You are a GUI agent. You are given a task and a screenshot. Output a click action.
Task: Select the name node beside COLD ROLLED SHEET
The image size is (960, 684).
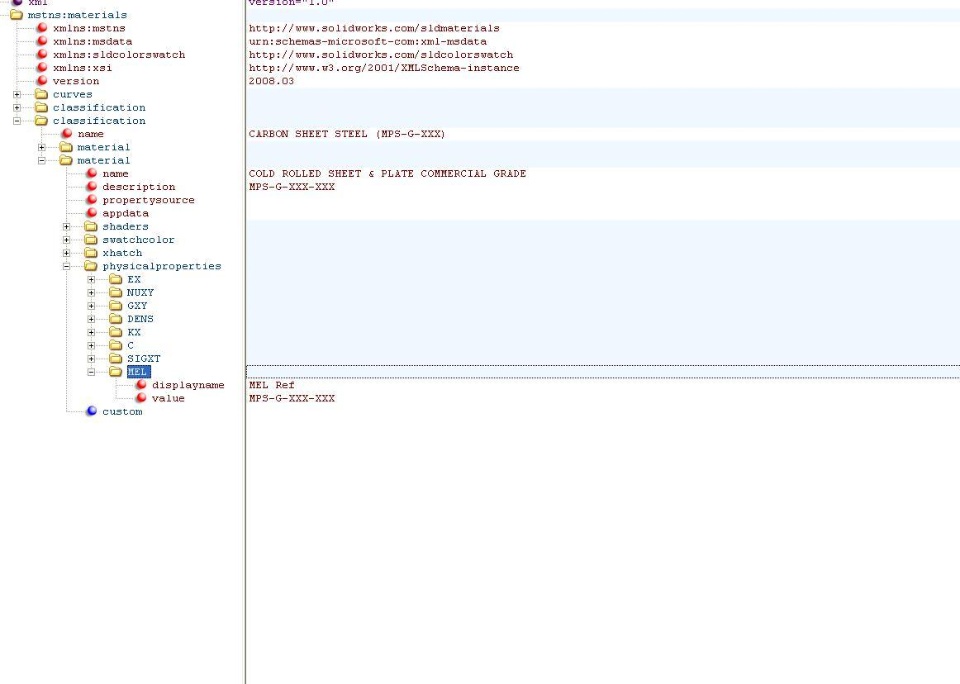click(115, 174)
